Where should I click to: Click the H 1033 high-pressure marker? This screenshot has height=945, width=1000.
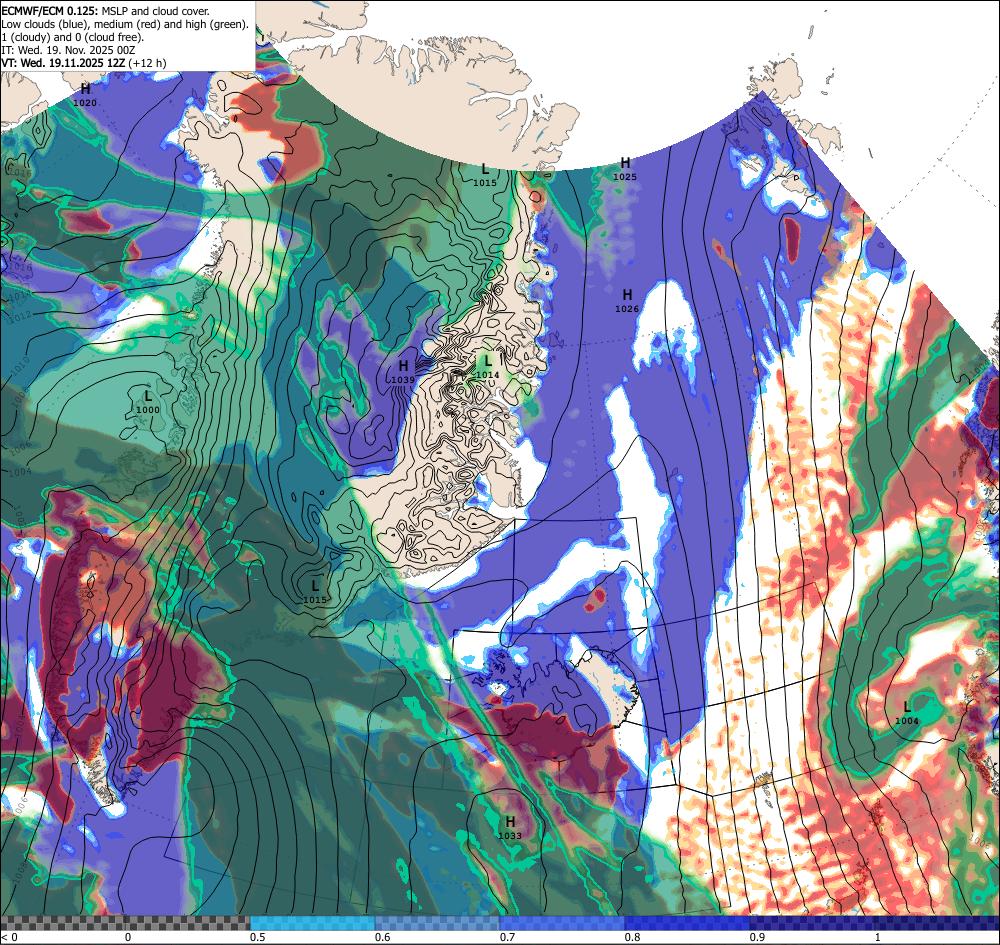click(x=510, y=828)
